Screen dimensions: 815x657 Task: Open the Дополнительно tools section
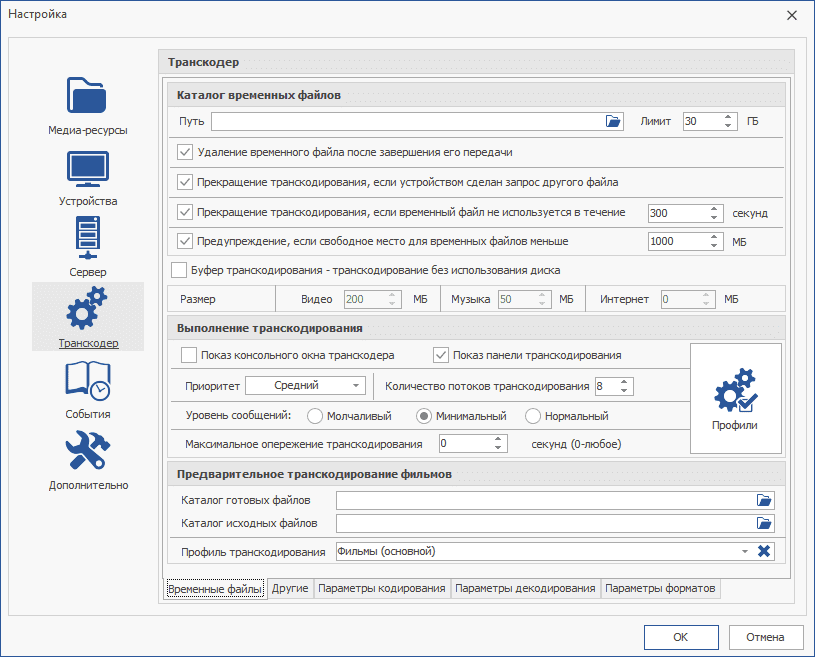tap(88, 461)
